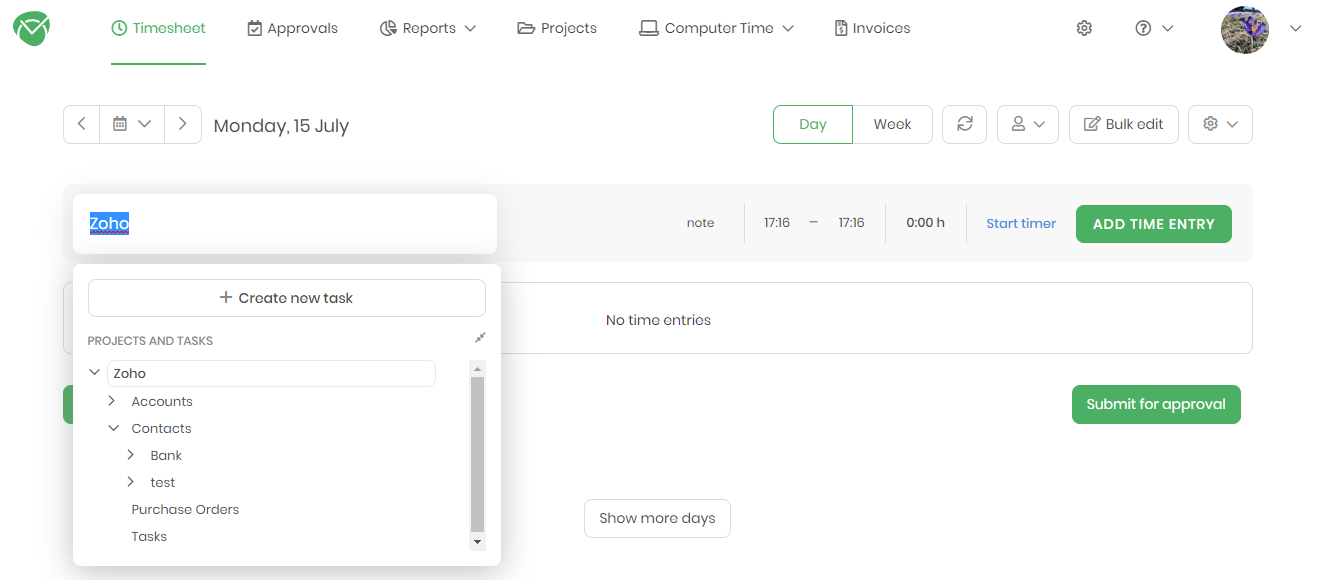
Task: Click the 0:00 h duration field
Action: click(925, 223)
